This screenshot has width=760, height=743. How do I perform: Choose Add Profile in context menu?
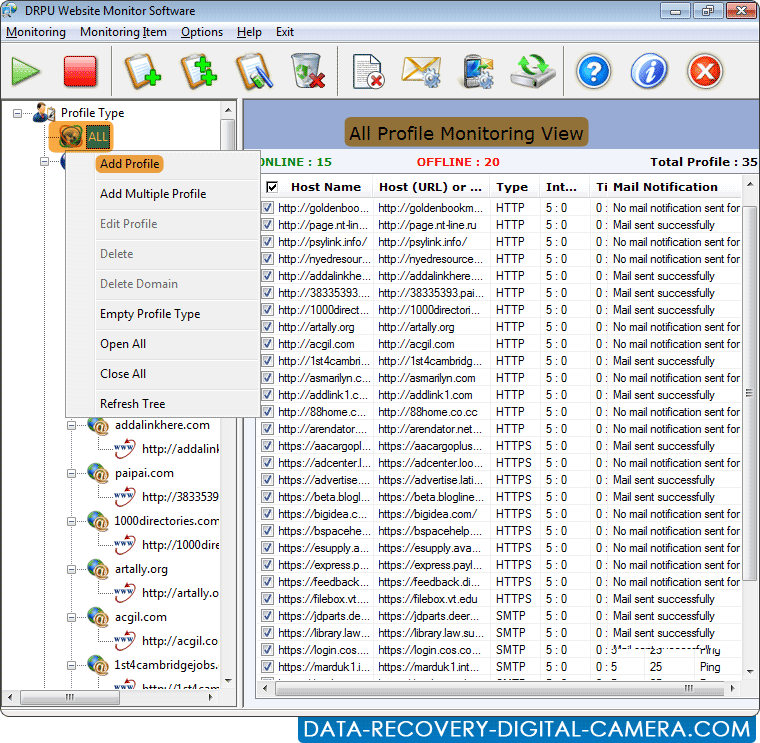click(x=129, y=164)
